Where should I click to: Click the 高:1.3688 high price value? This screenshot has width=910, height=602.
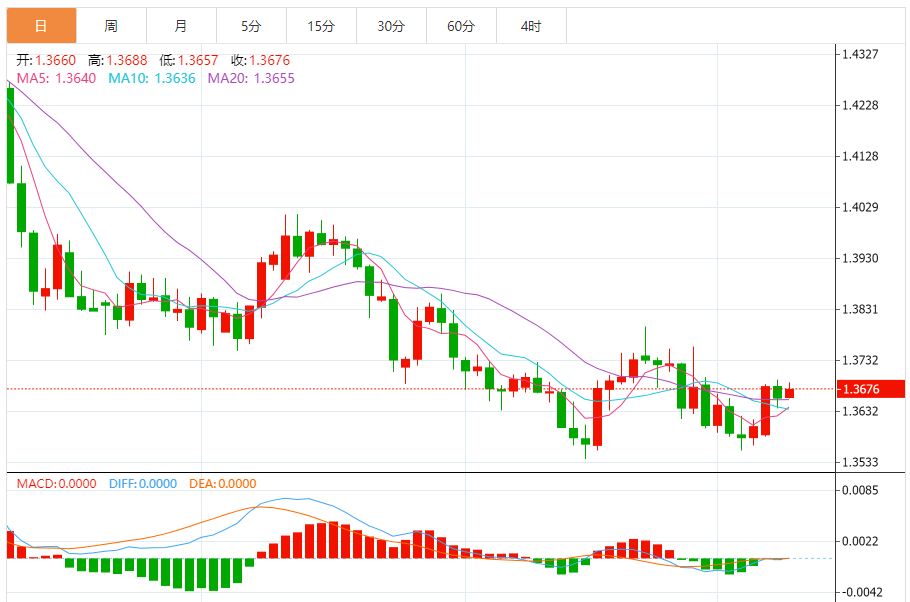tap(118, 60)
